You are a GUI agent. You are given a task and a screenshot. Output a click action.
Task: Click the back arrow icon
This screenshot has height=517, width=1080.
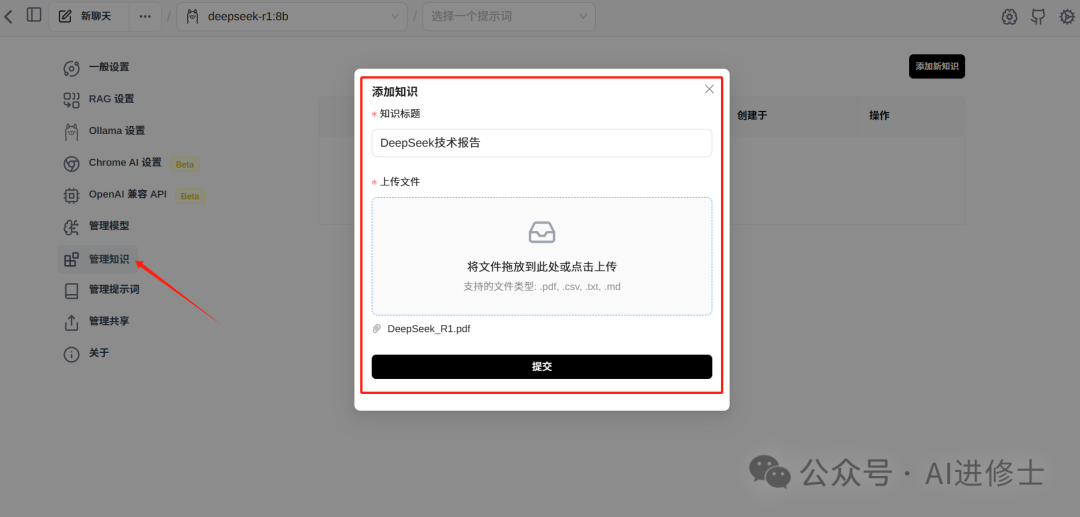[8, 16]
